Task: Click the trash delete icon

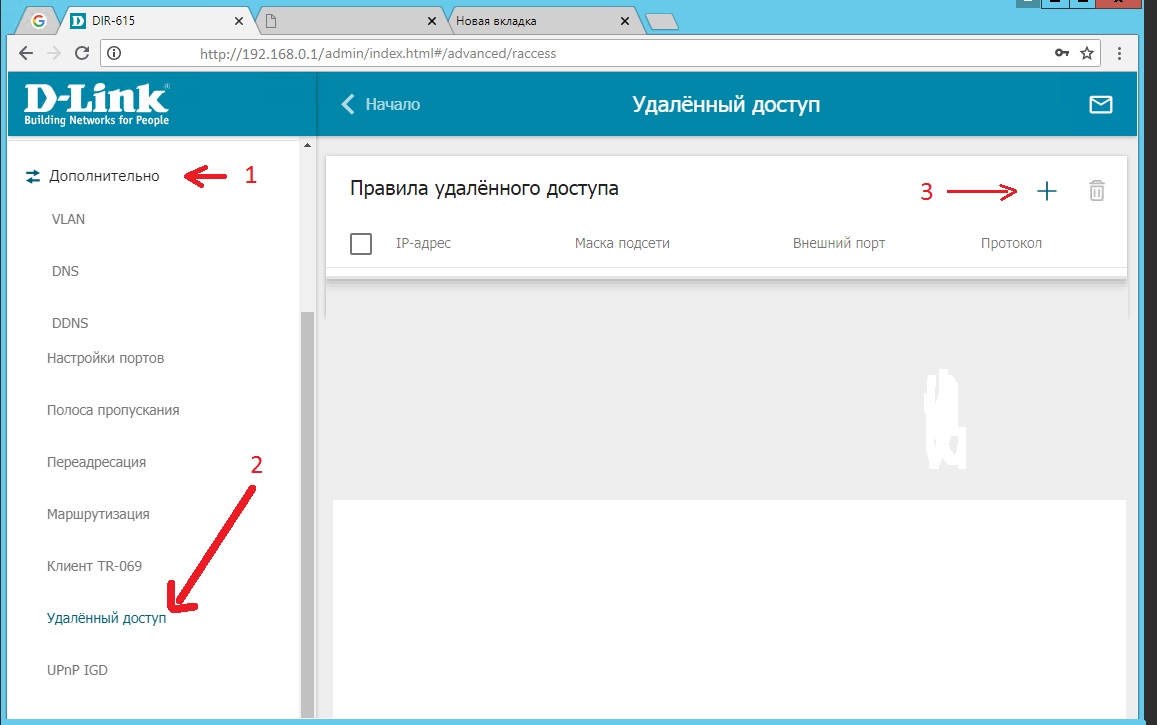Action: [x=1096, y=191]
